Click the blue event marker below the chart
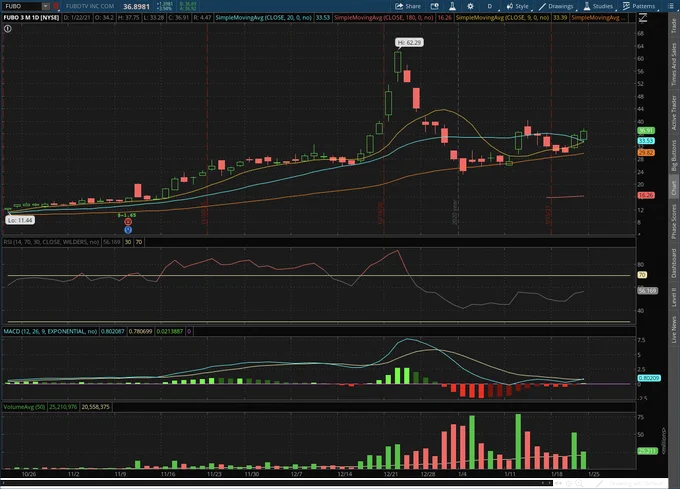 pos(128,230)
